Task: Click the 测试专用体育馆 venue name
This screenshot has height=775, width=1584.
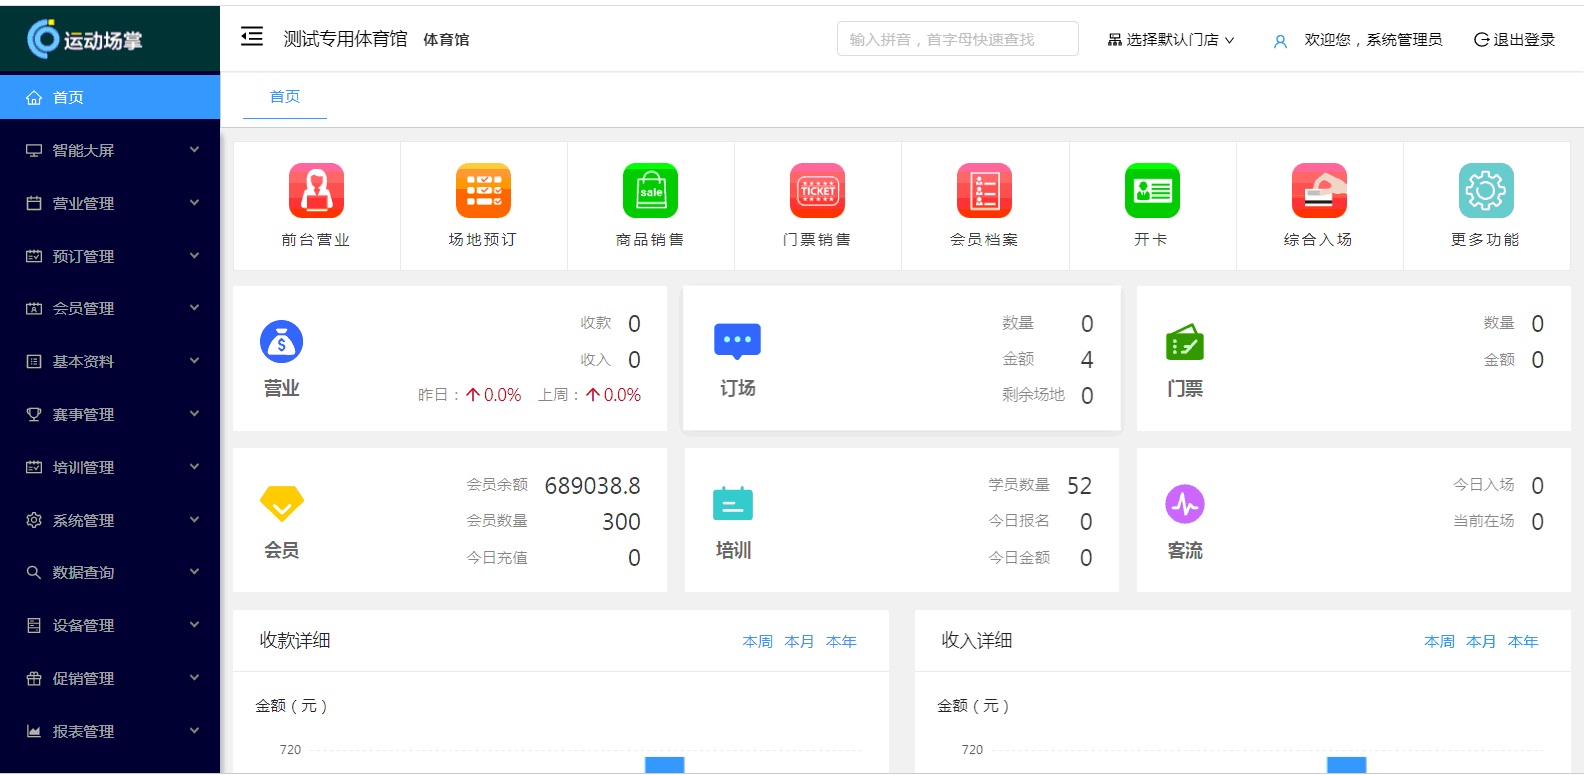Action: [x=346, y=39]
